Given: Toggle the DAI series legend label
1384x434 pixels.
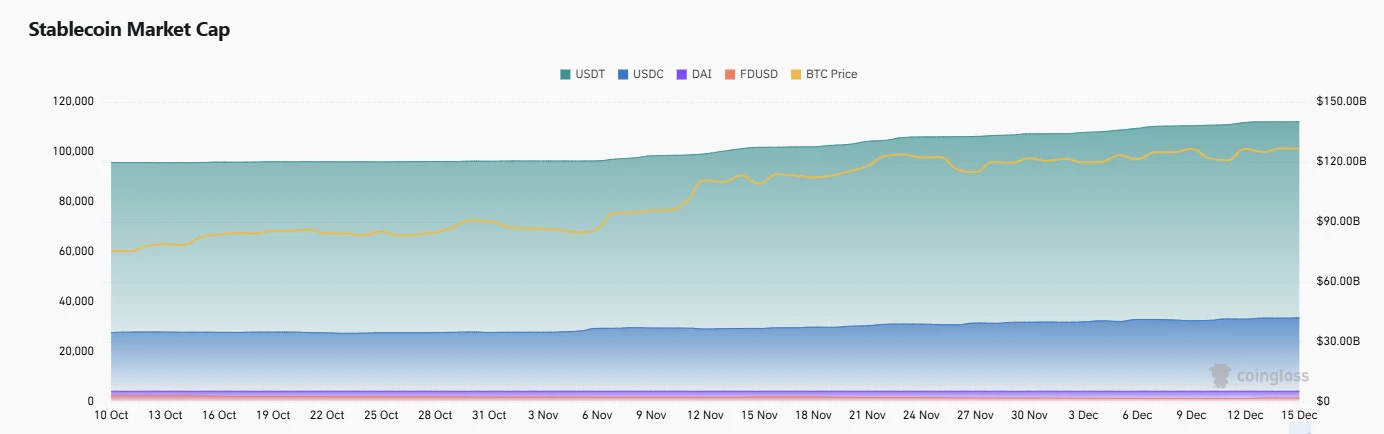Looking at the screenshot, I should click(x=702, y=74).
